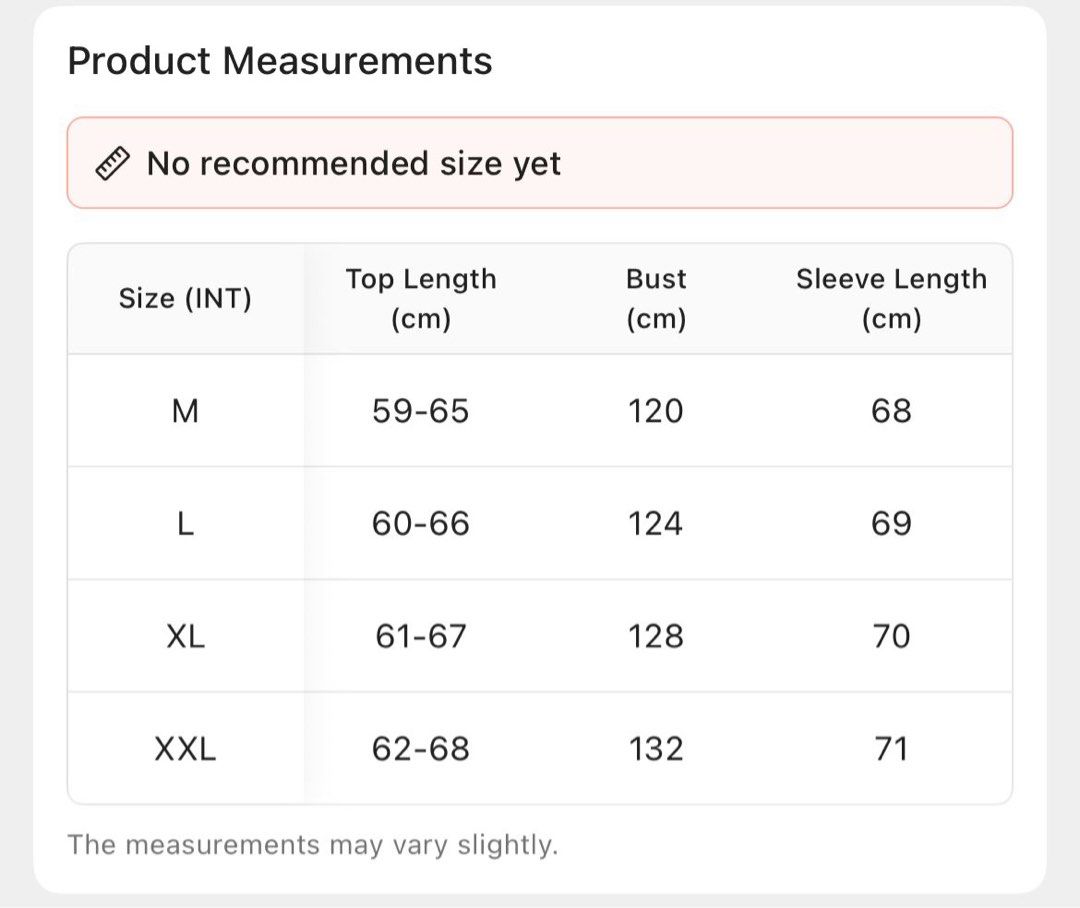Select the Top Length (cm) column header
This screenshot has width=1080, height=908.
click(421, 298)
